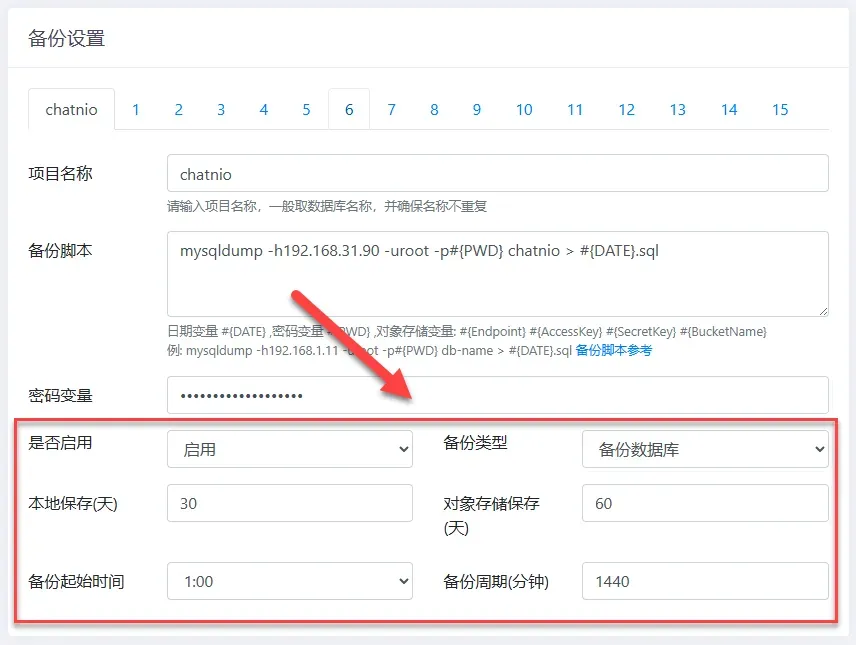Click the 本地保存(天) input field
The width and height of the screenshot is (856, 645).
[289, 504]
